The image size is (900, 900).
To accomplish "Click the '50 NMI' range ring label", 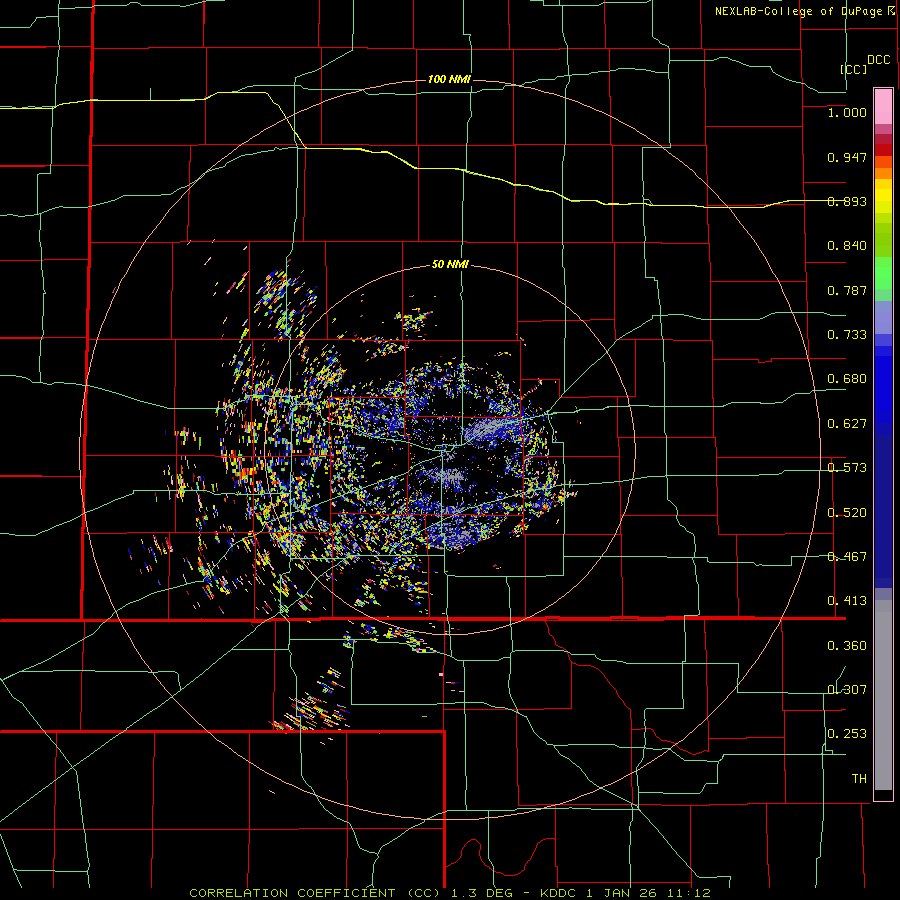I will pyautogui.click(x=450, y=264).
